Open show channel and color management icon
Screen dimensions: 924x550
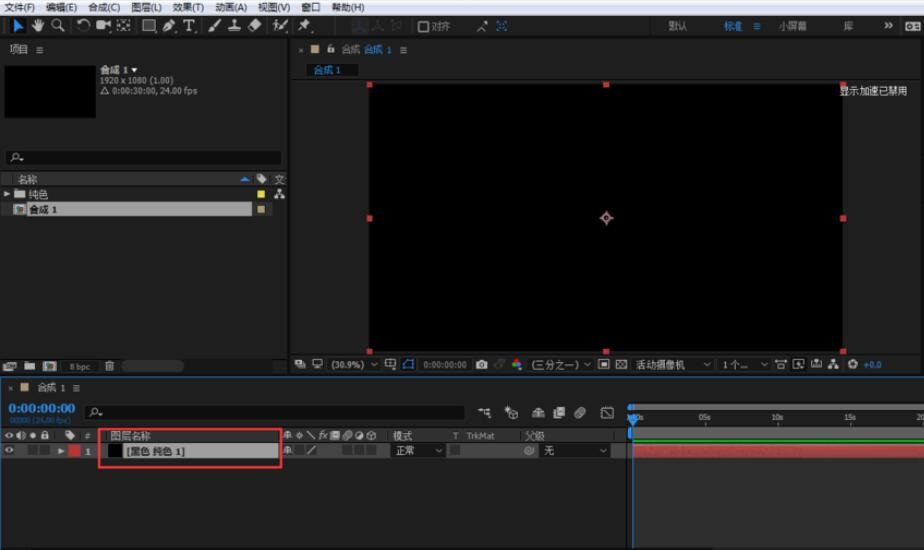coord(517,364)
